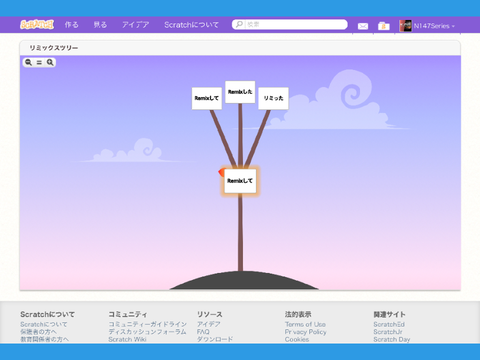Click the リソース footer heading

210,314
